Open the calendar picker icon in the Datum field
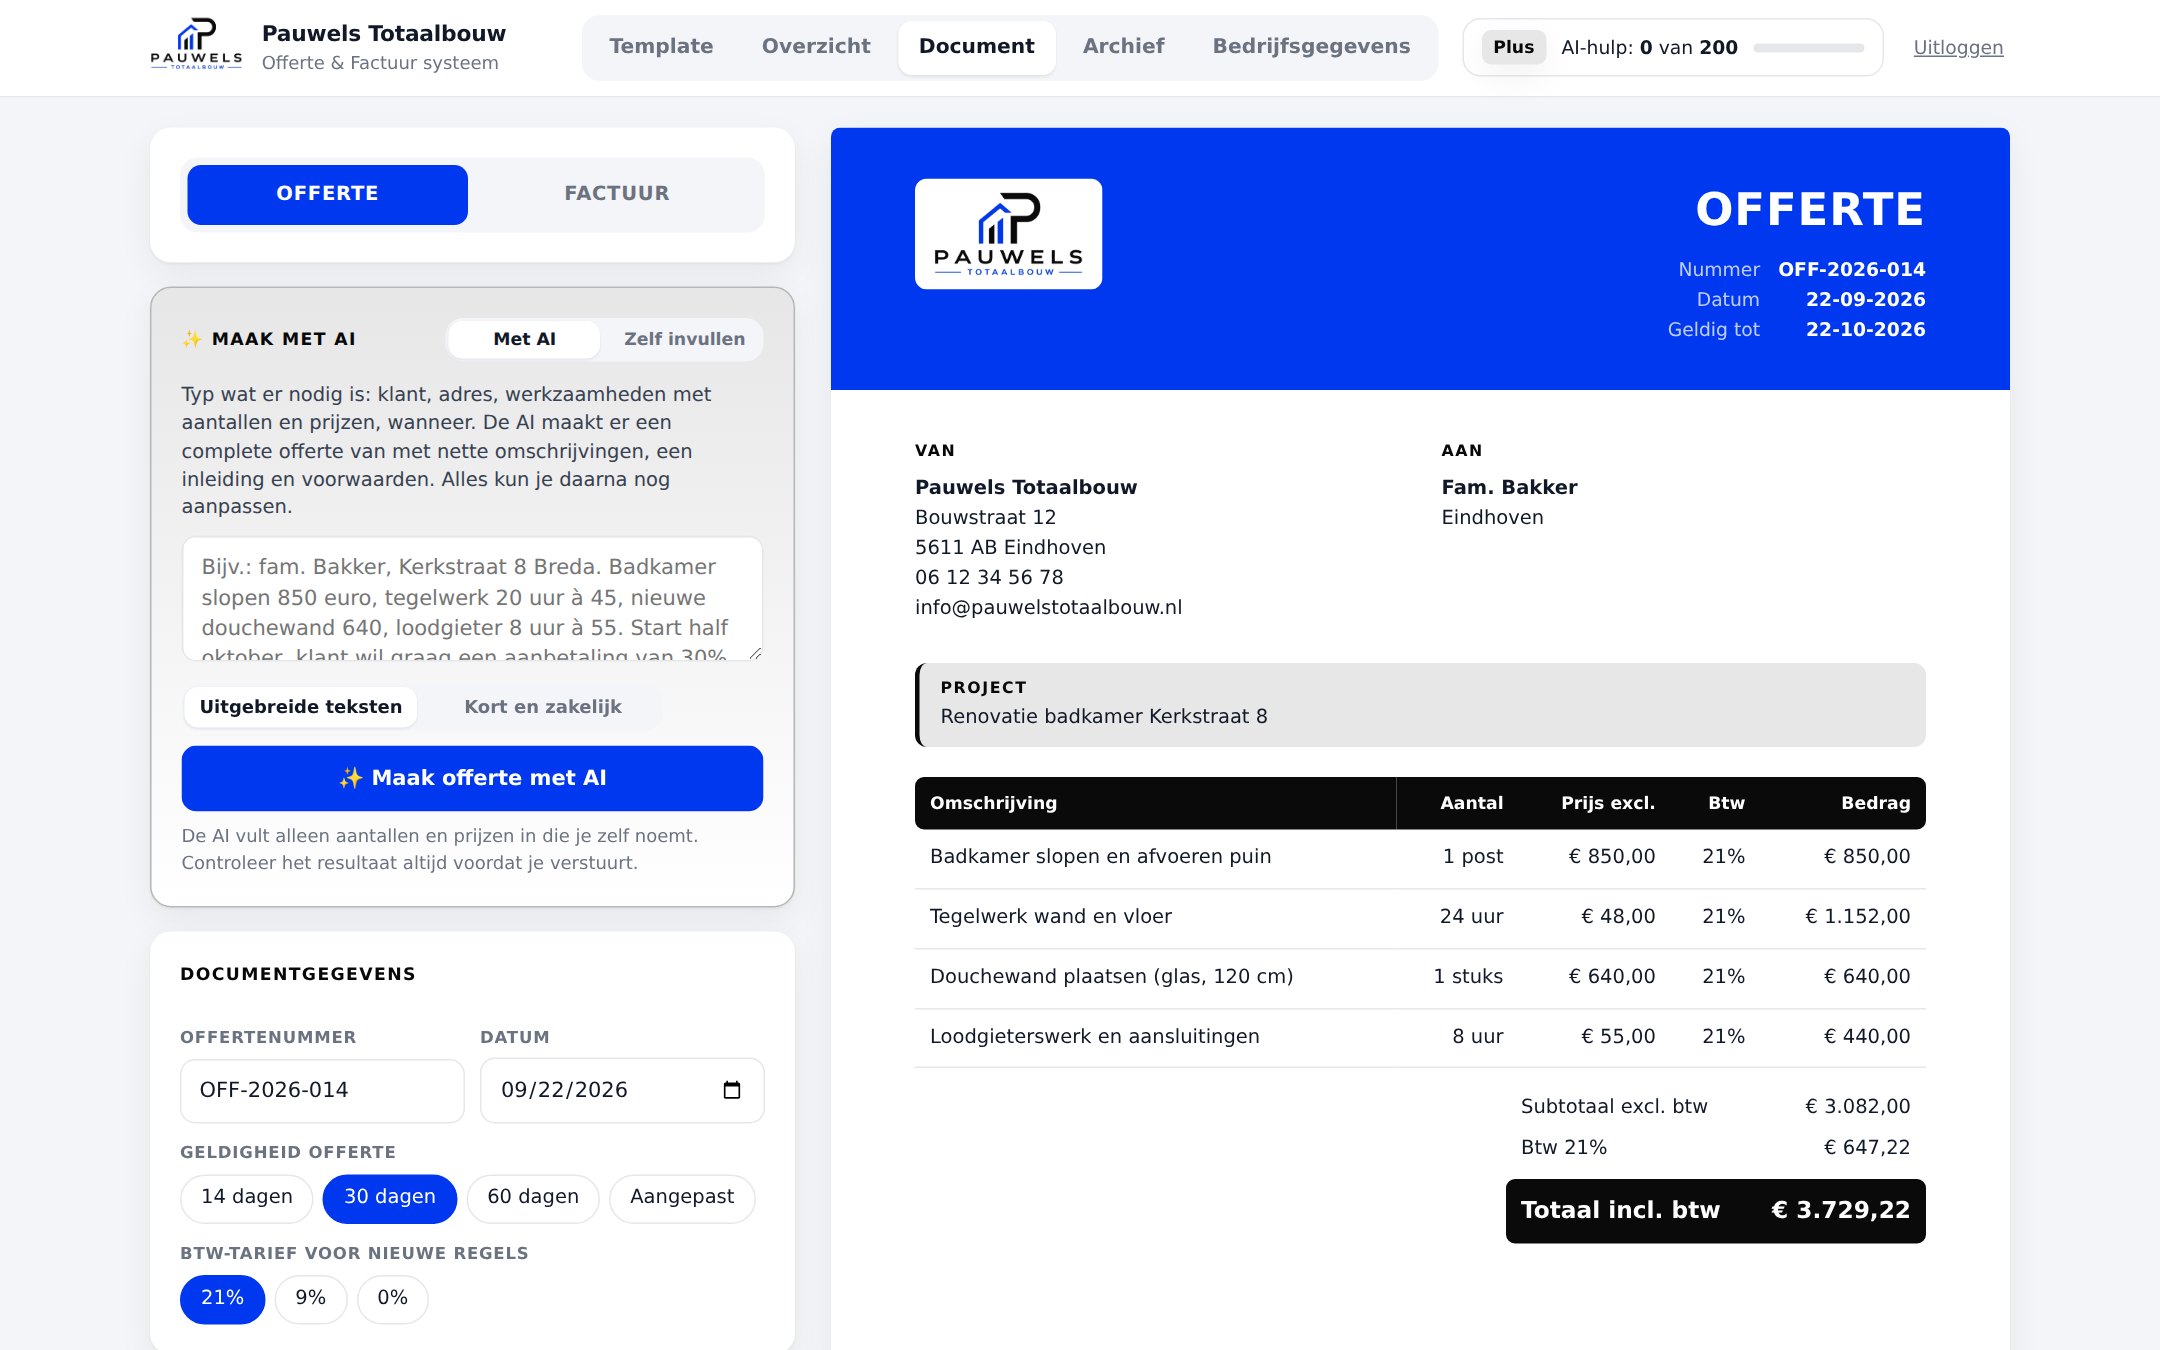 pyautogui.click(x=732, y=1090)
